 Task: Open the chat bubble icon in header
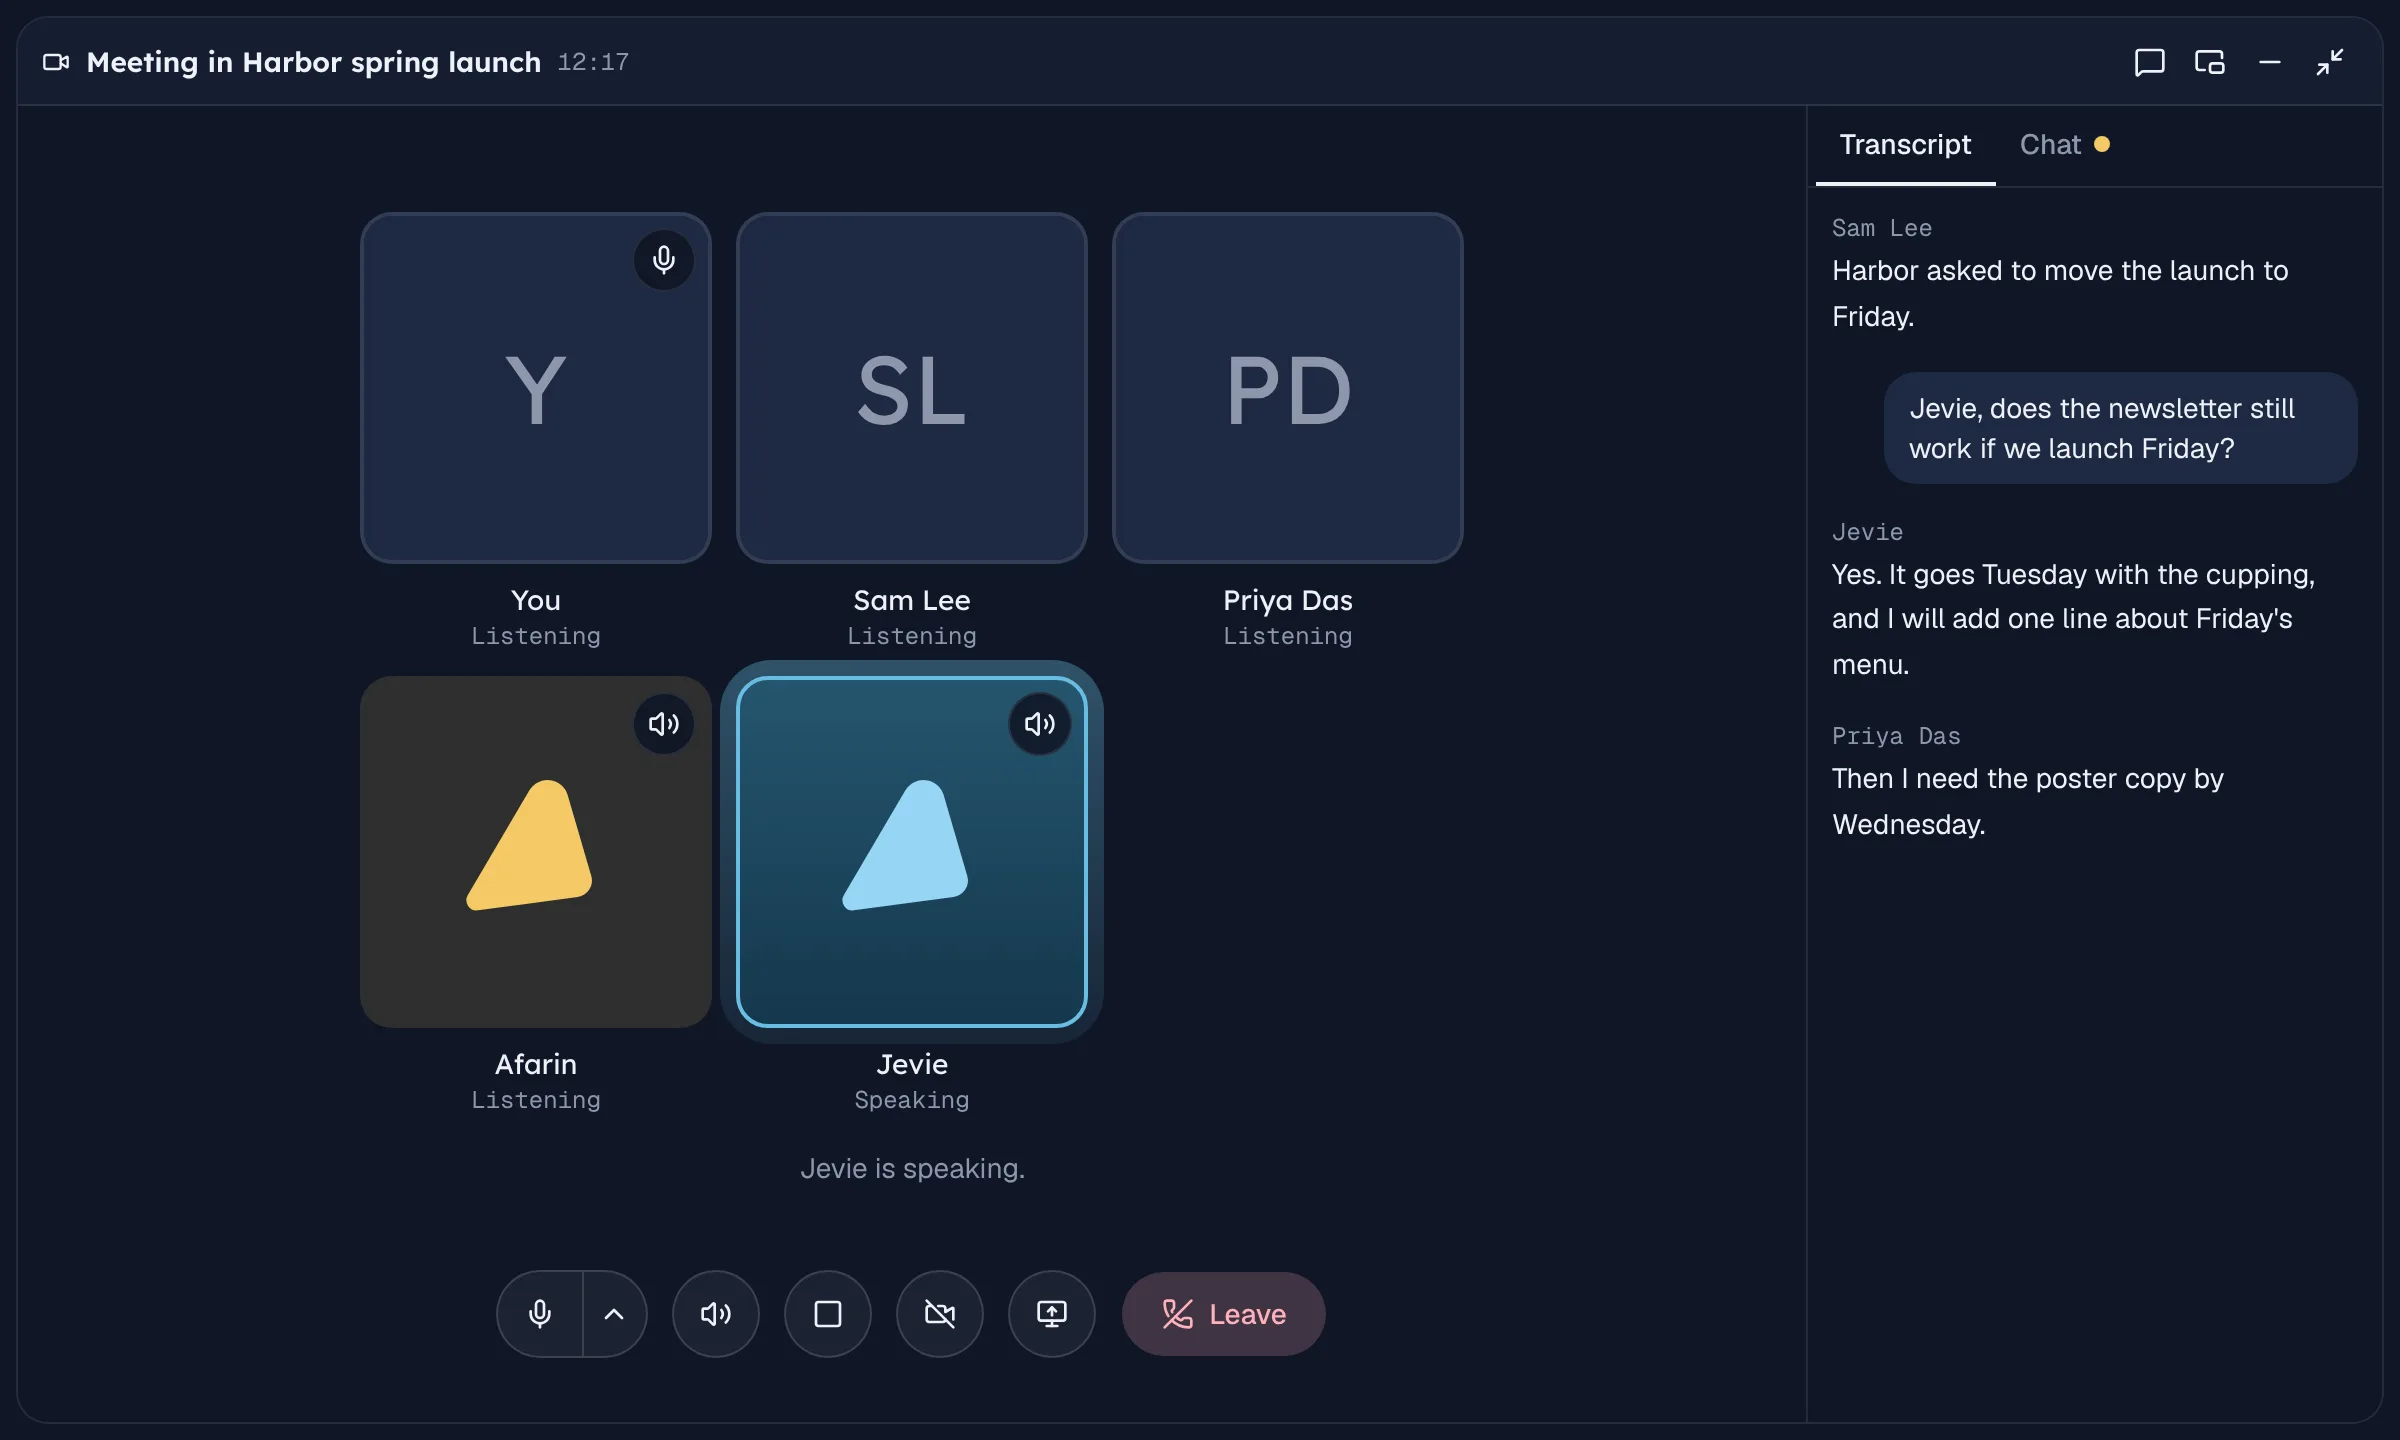click(2149, 62)
